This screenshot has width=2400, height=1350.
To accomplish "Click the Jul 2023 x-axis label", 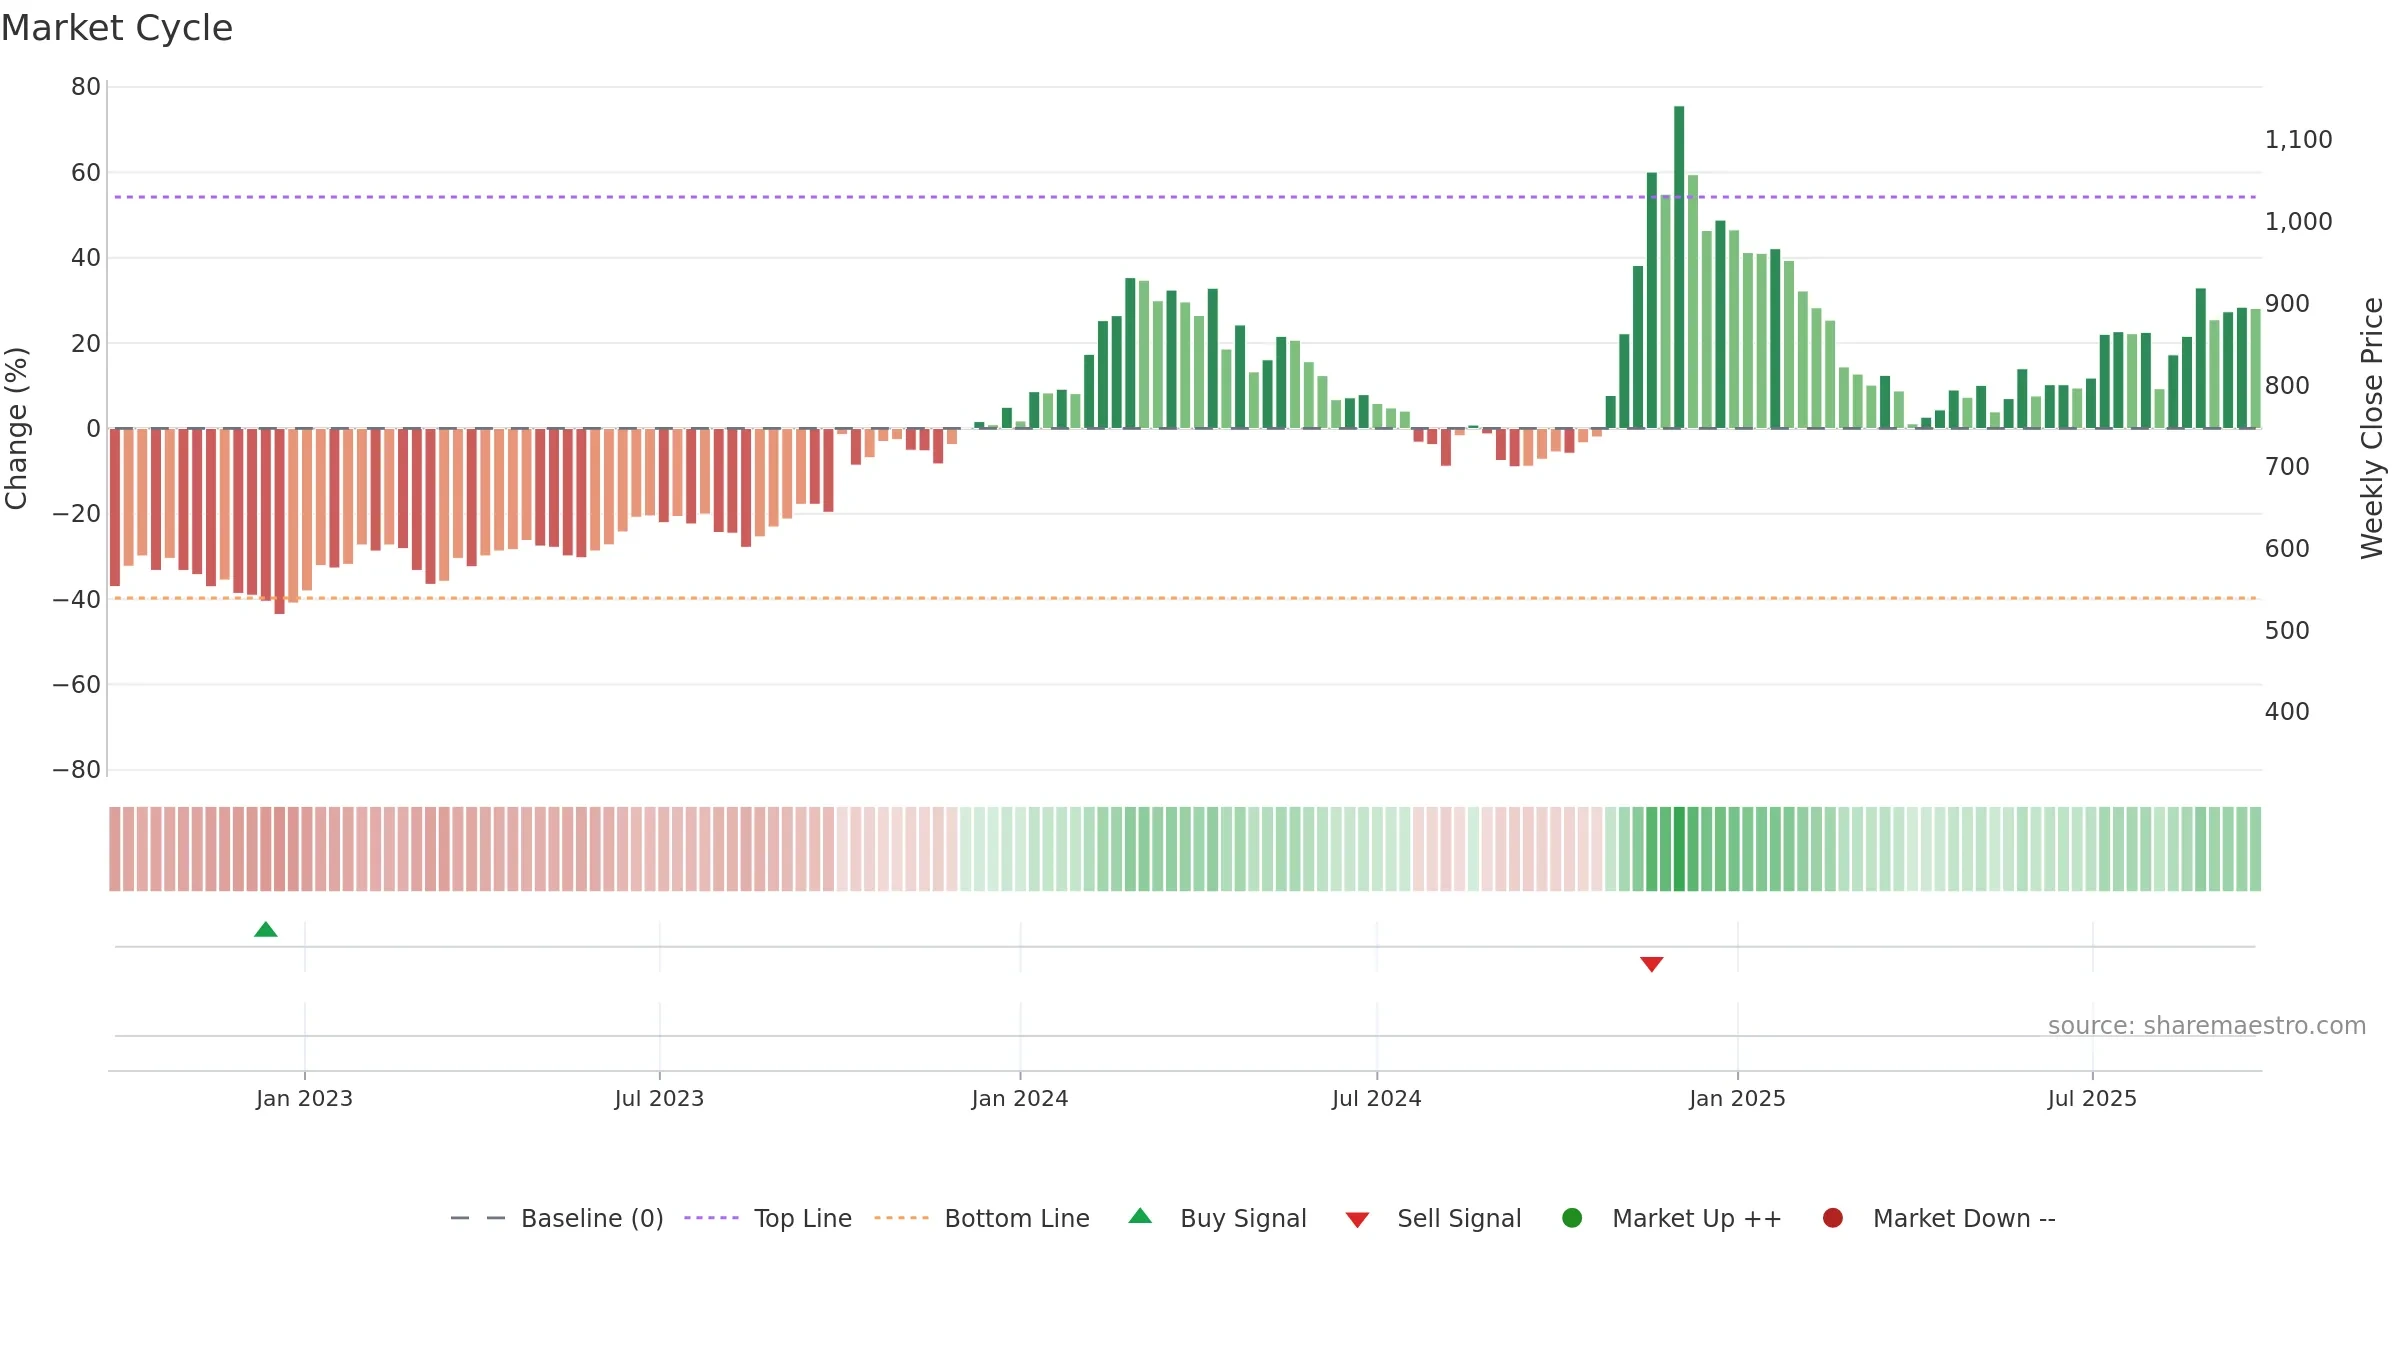I will point(659,1099).
